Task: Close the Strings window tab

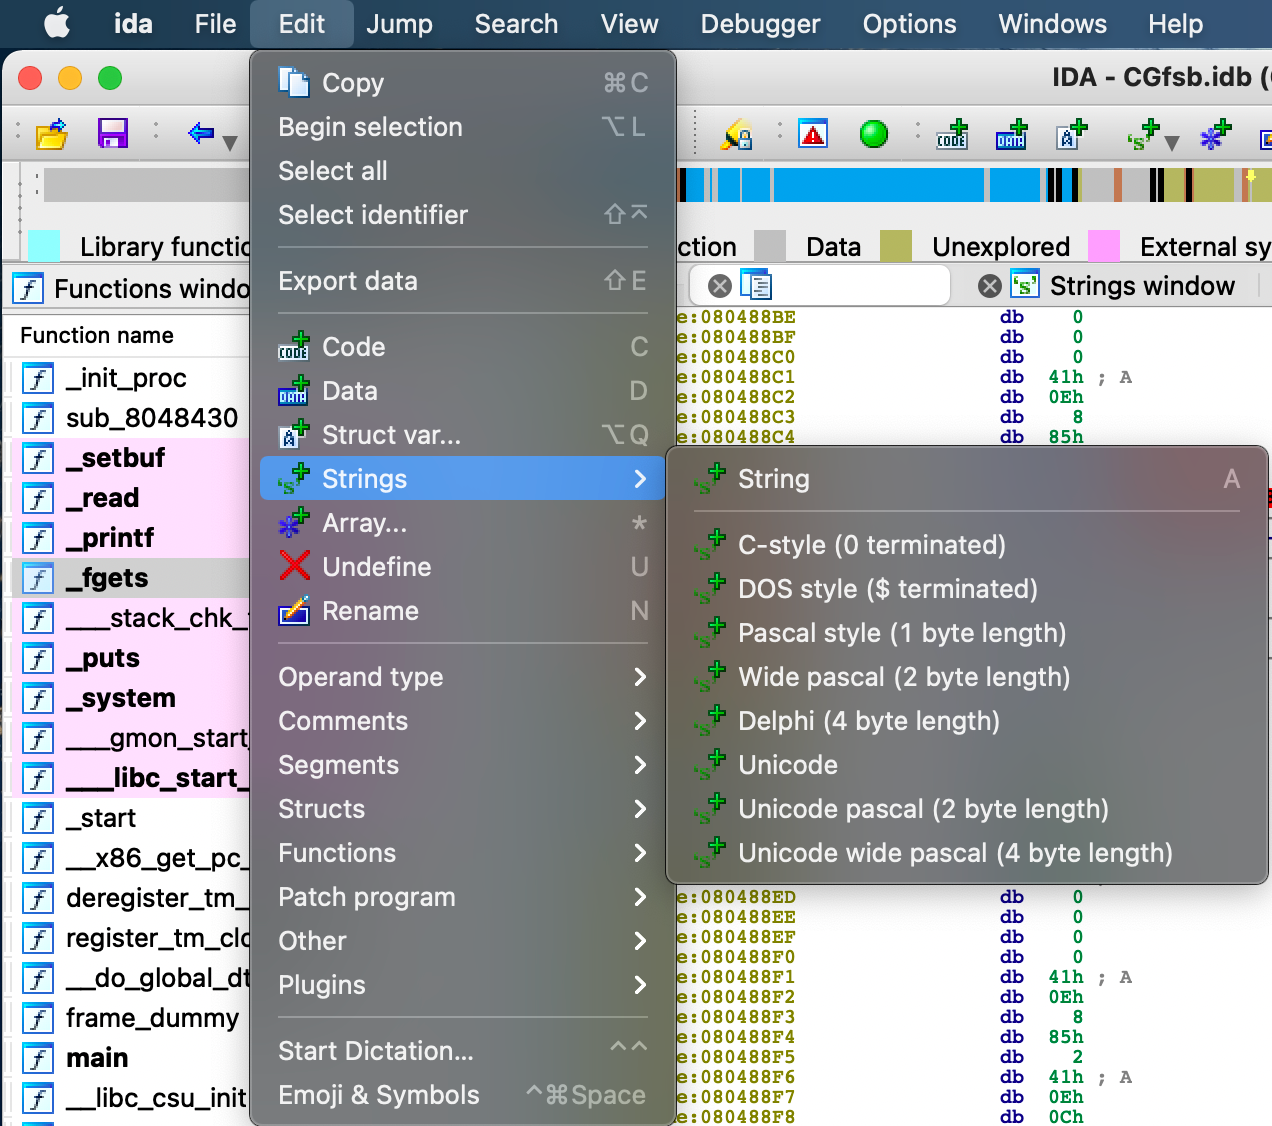Action: (x=990, y=286)
